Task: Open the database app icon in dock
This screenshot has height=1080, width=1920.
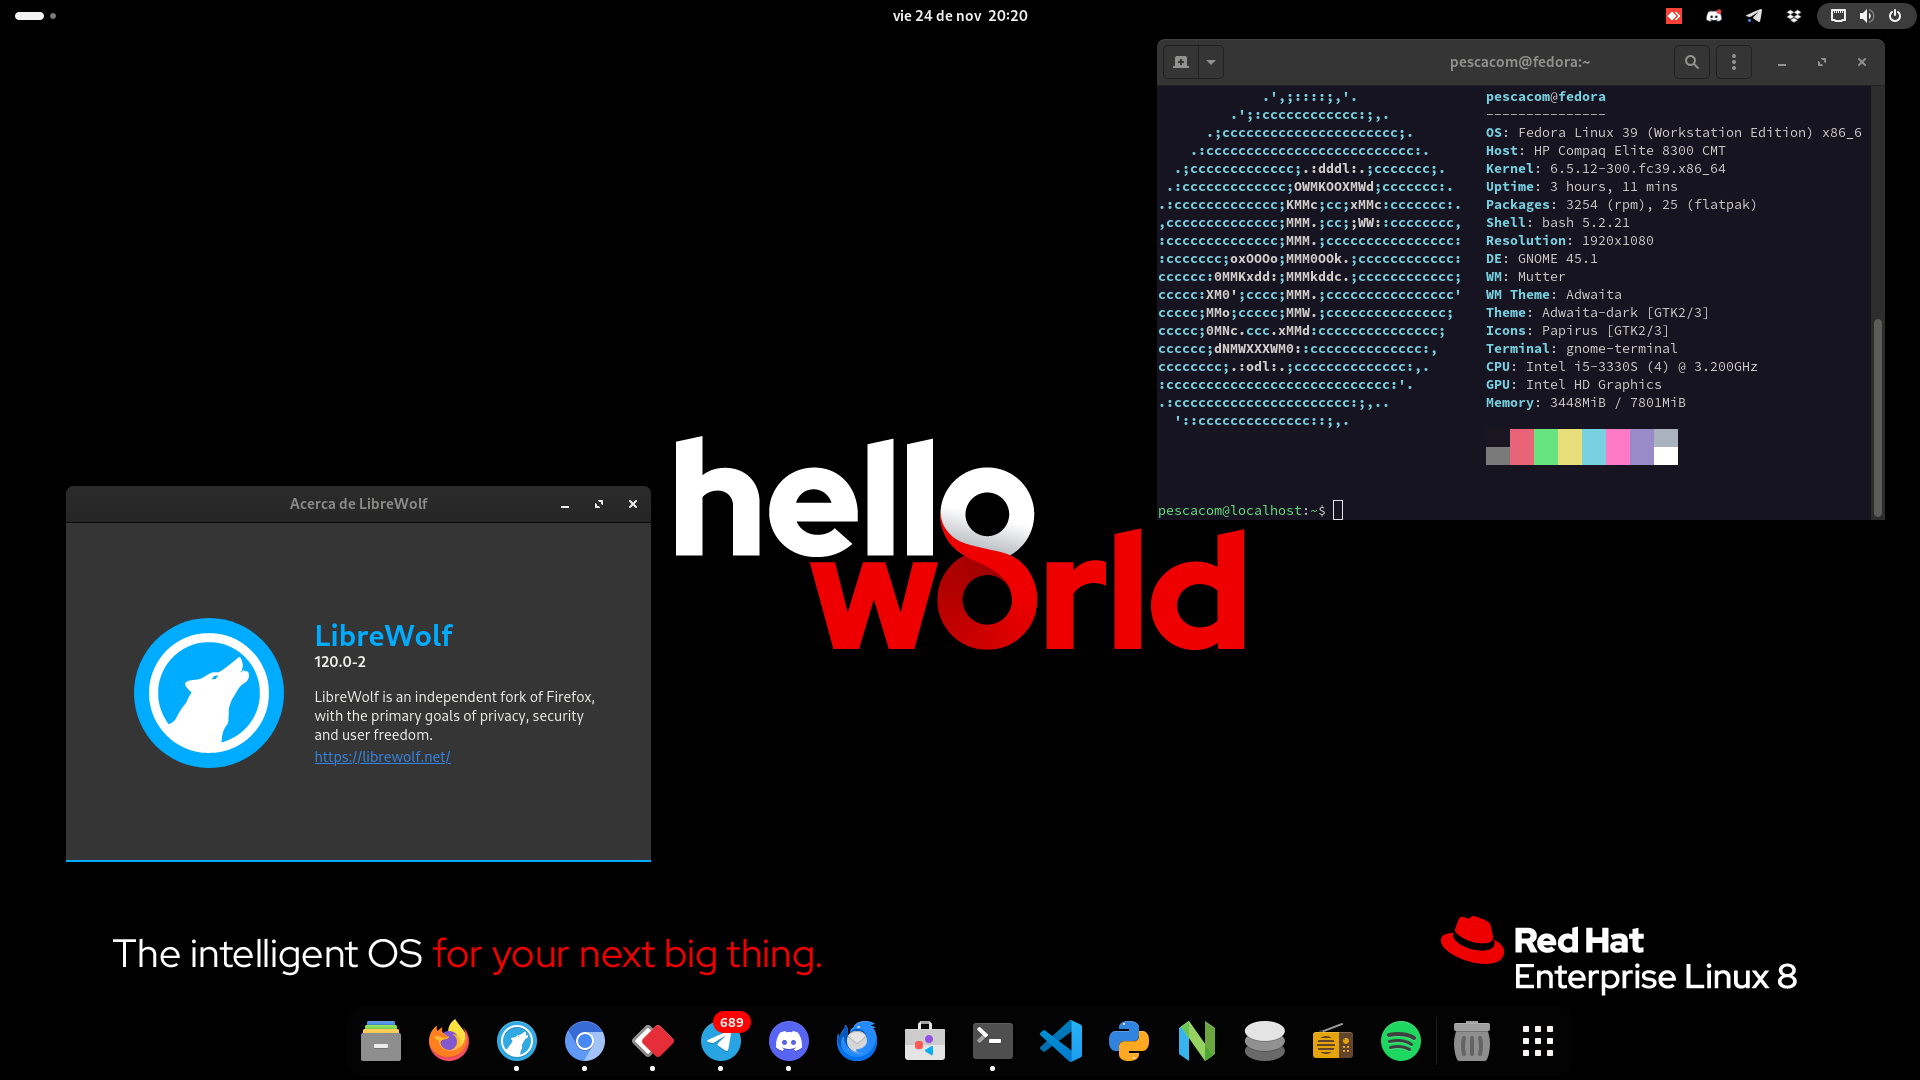Action: tap(1264, 1041)
